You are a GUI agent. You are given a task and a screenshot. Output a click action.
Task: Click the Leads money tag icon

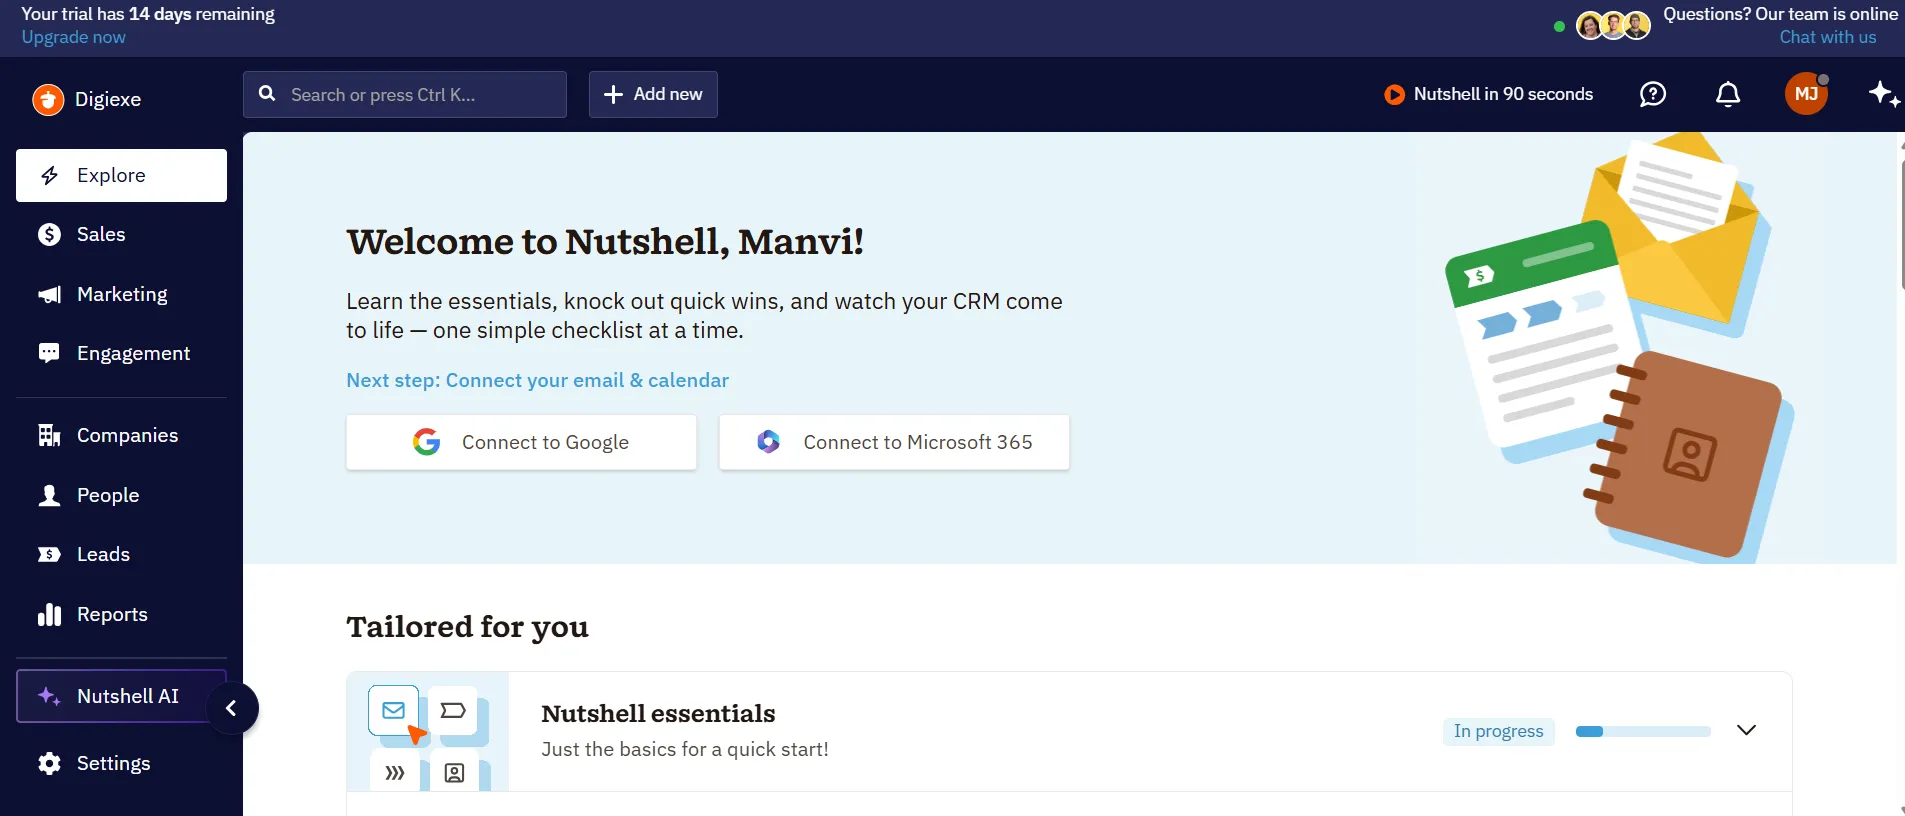coord(49,554)
